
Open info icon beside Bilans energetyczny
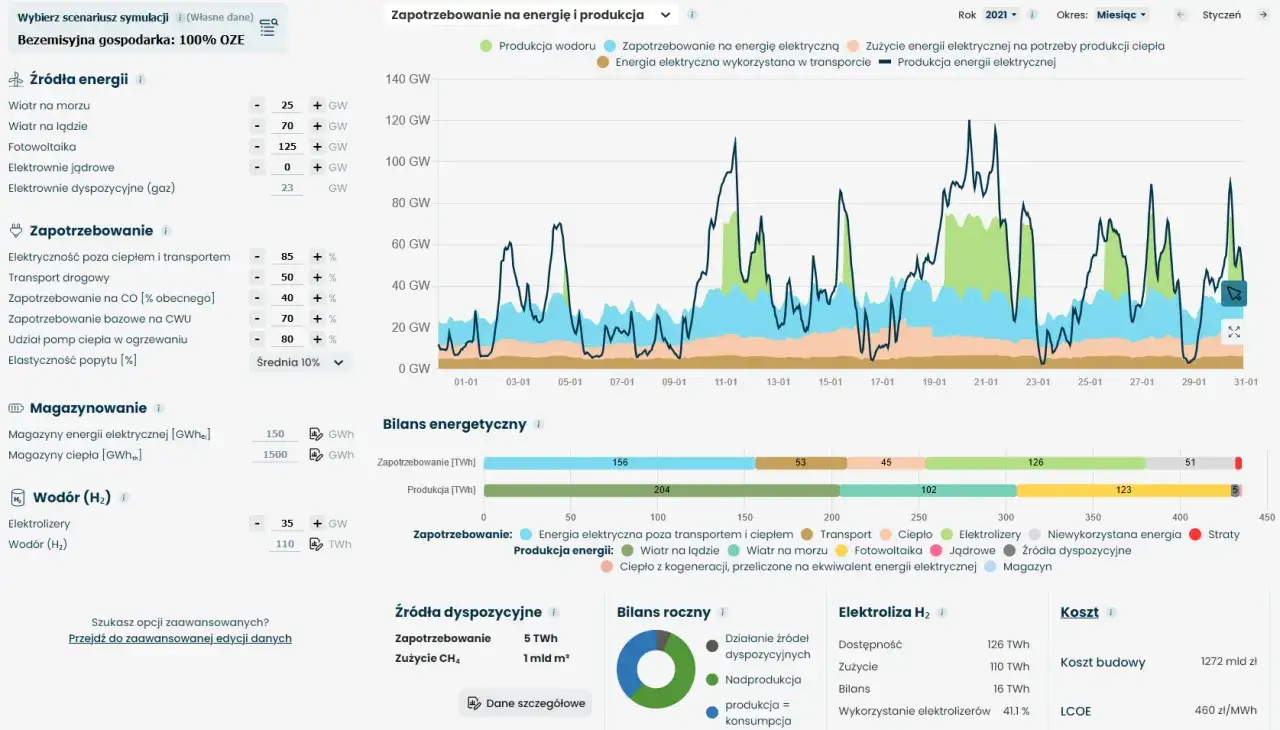537,424
